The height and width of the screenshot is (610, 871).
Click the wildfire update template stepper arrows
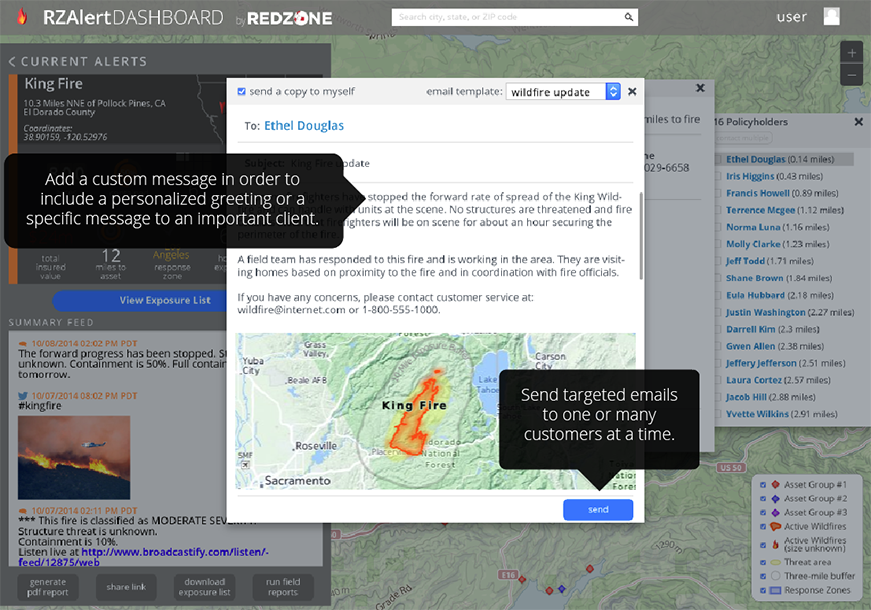pos(613,92)
